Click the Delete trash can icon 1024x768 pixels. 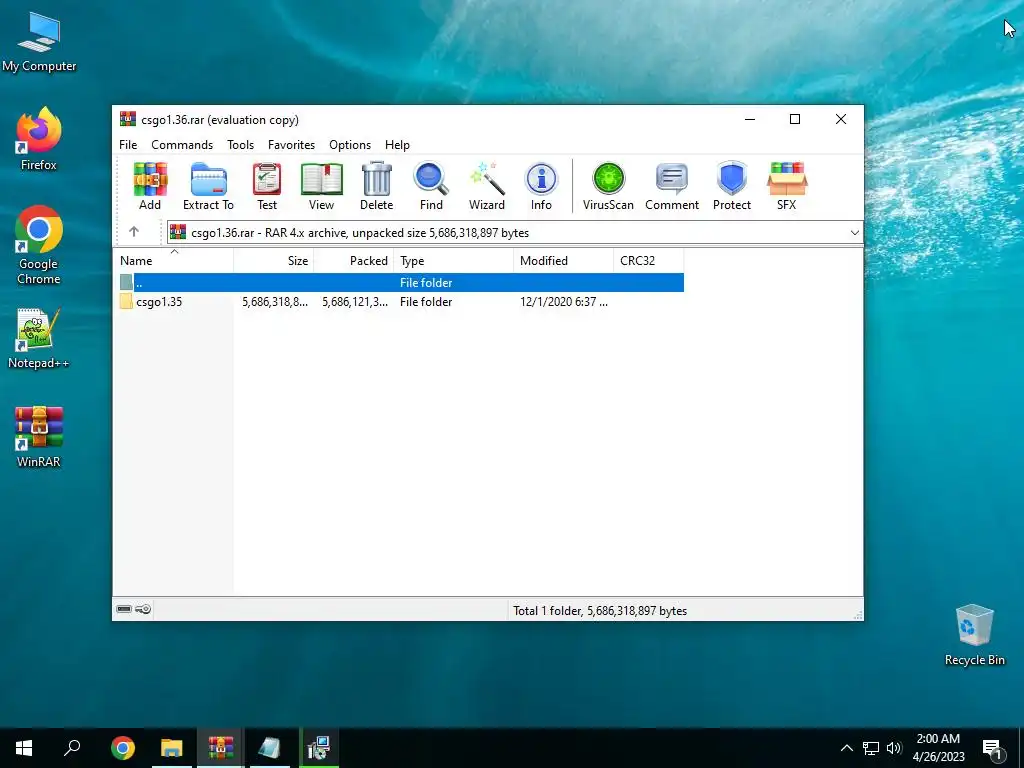click(377, 186)
